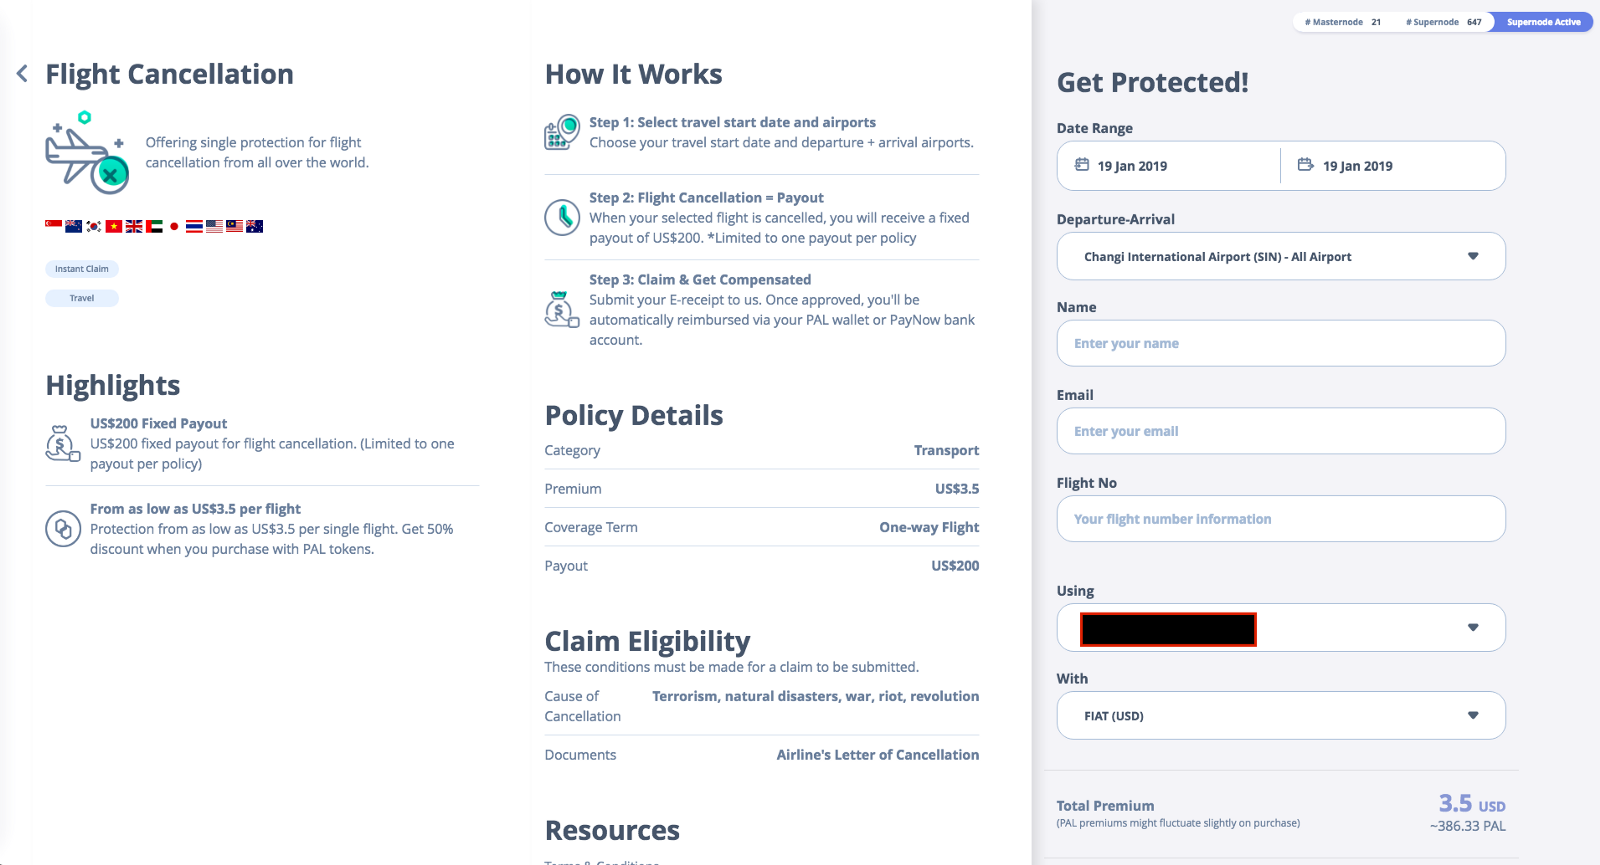
Task: Click the PAL token discount icon
Action: click(x=63, y=528)
